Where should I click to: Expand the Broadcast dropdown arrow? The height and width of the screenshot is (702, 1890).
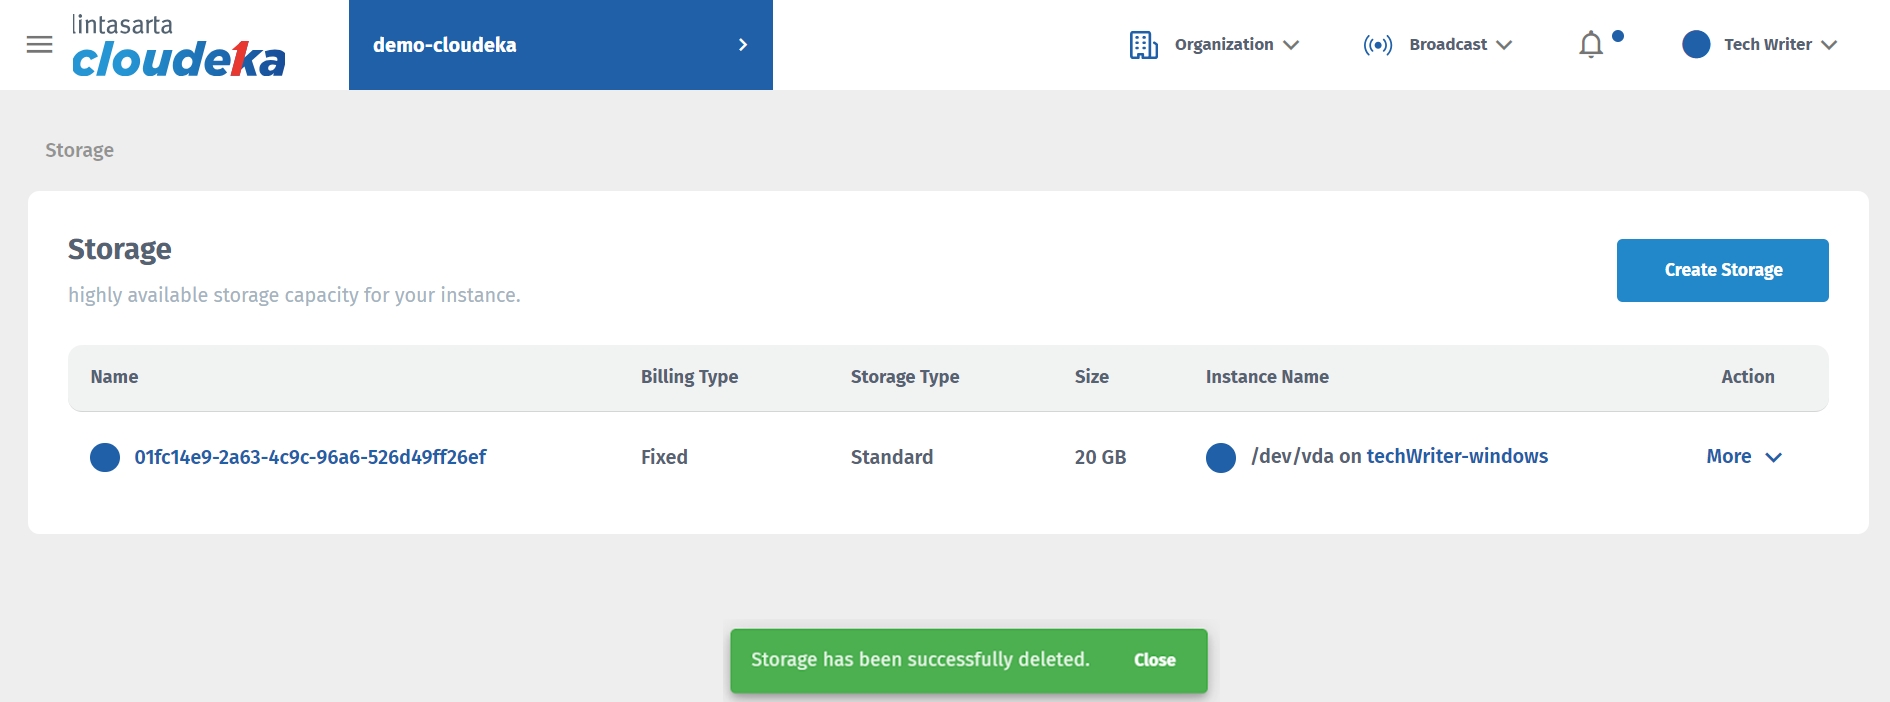(1504, 45)
